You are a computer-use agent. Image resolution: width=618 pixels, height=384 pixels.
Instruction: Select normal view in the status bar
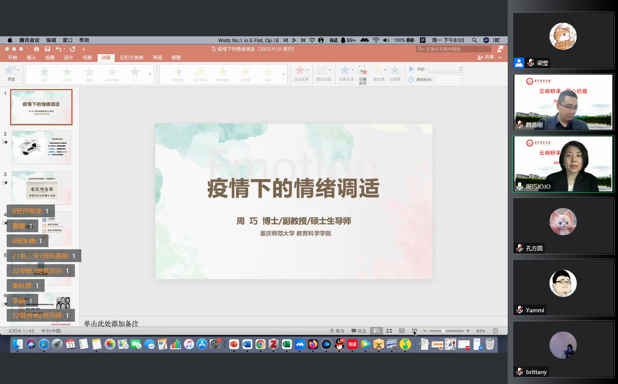[x=376, y=331]
